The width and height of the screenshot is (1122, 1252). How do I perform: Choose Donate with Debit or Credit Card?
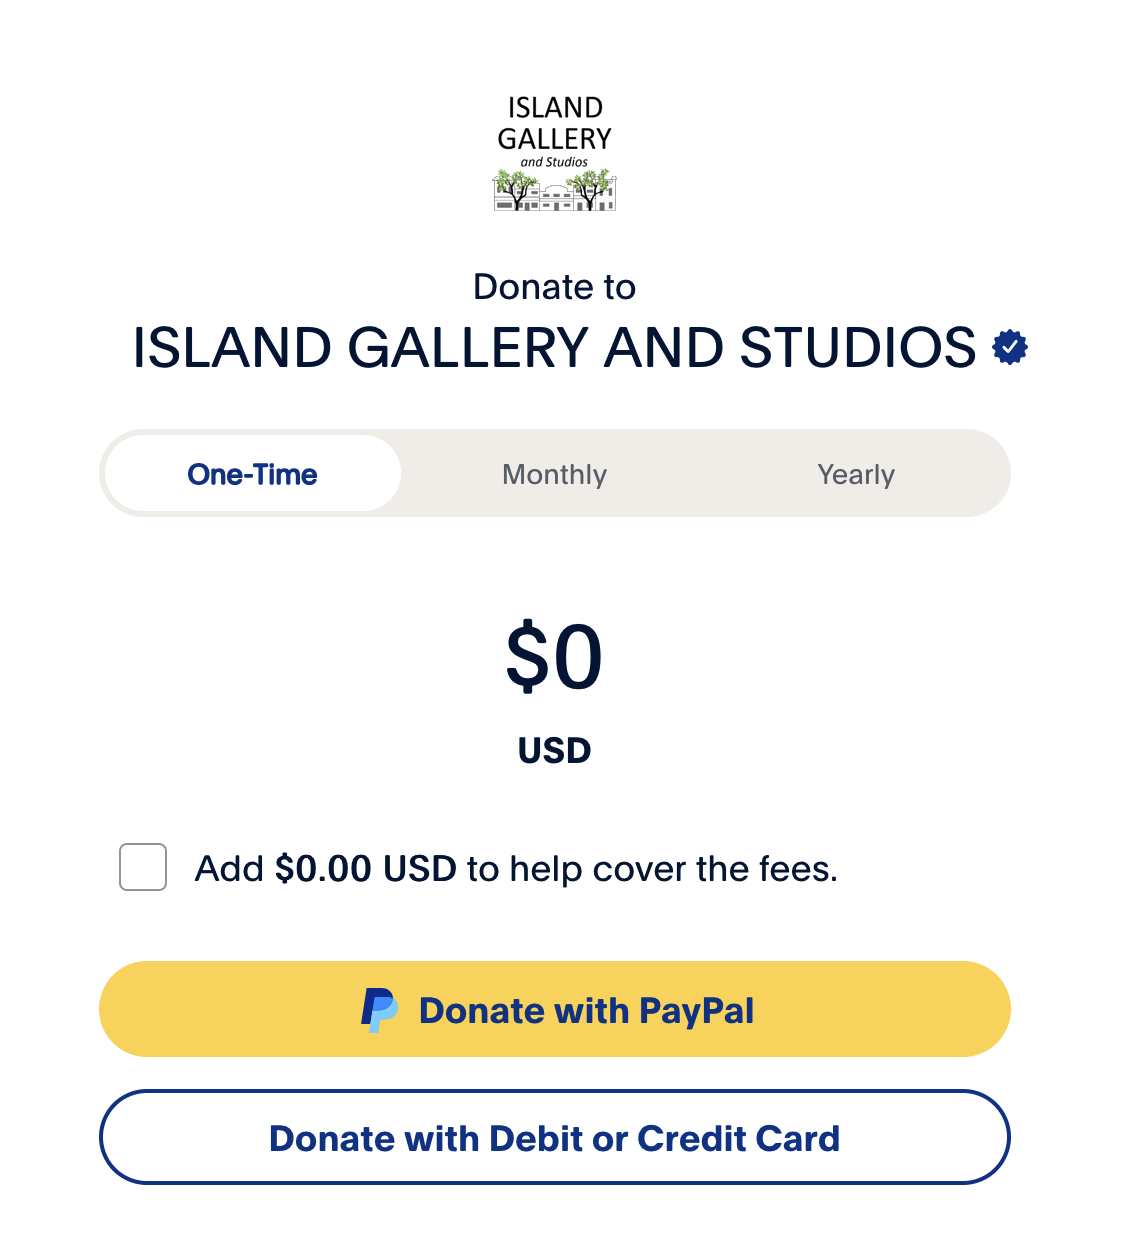554,1138
